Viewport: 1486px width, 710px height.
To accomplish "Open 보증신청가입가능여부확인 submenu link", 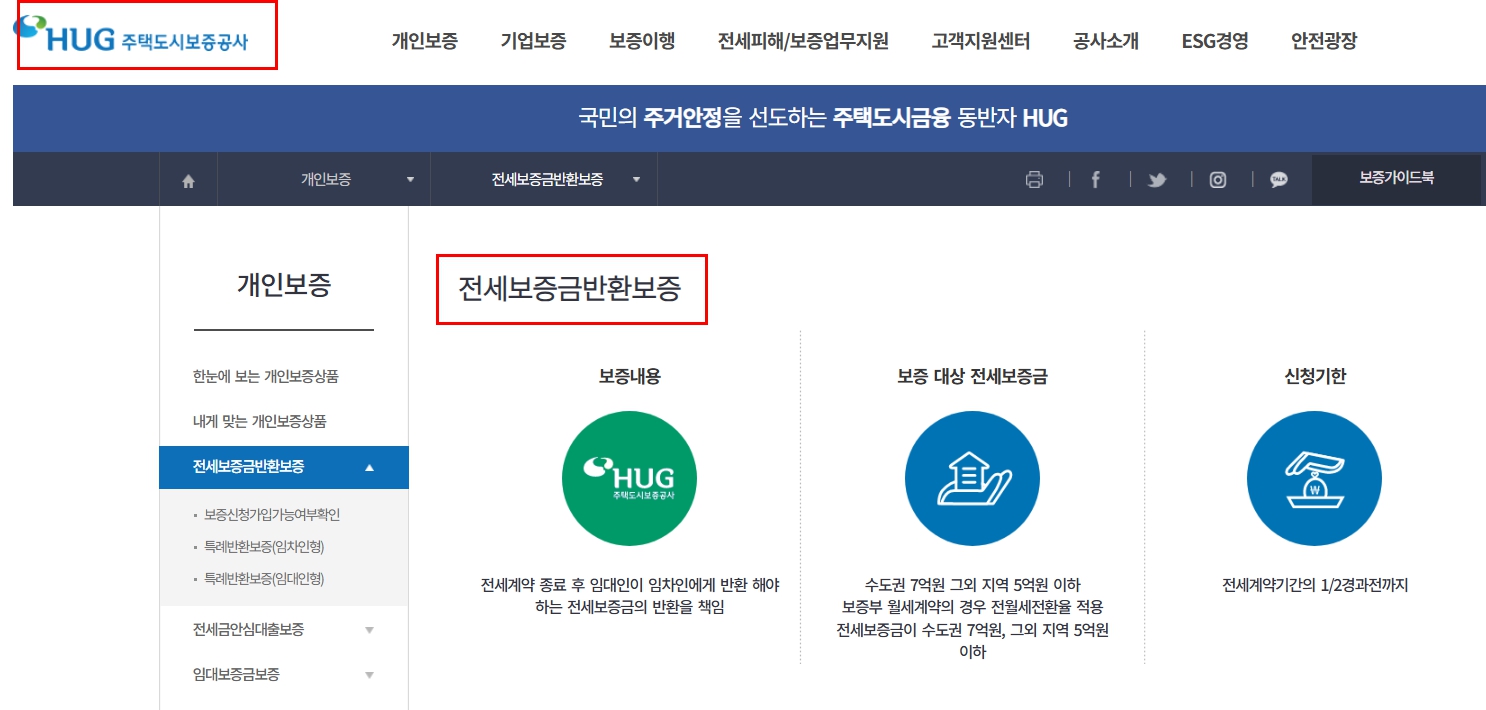I will [272, 515].
